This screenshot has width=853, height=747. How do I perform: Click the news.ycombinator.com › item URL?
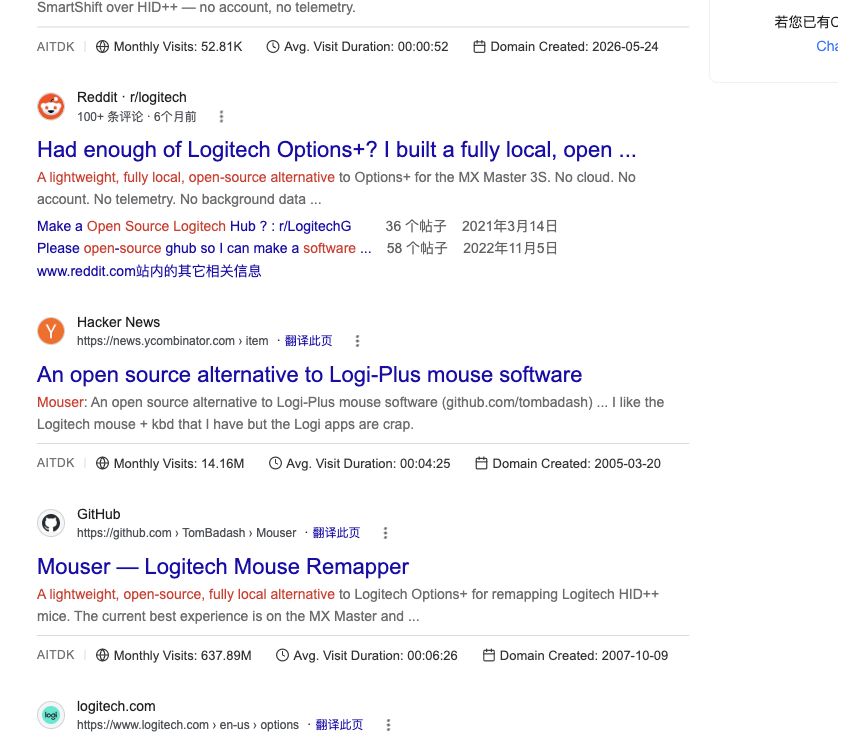[x=172, y=341]
